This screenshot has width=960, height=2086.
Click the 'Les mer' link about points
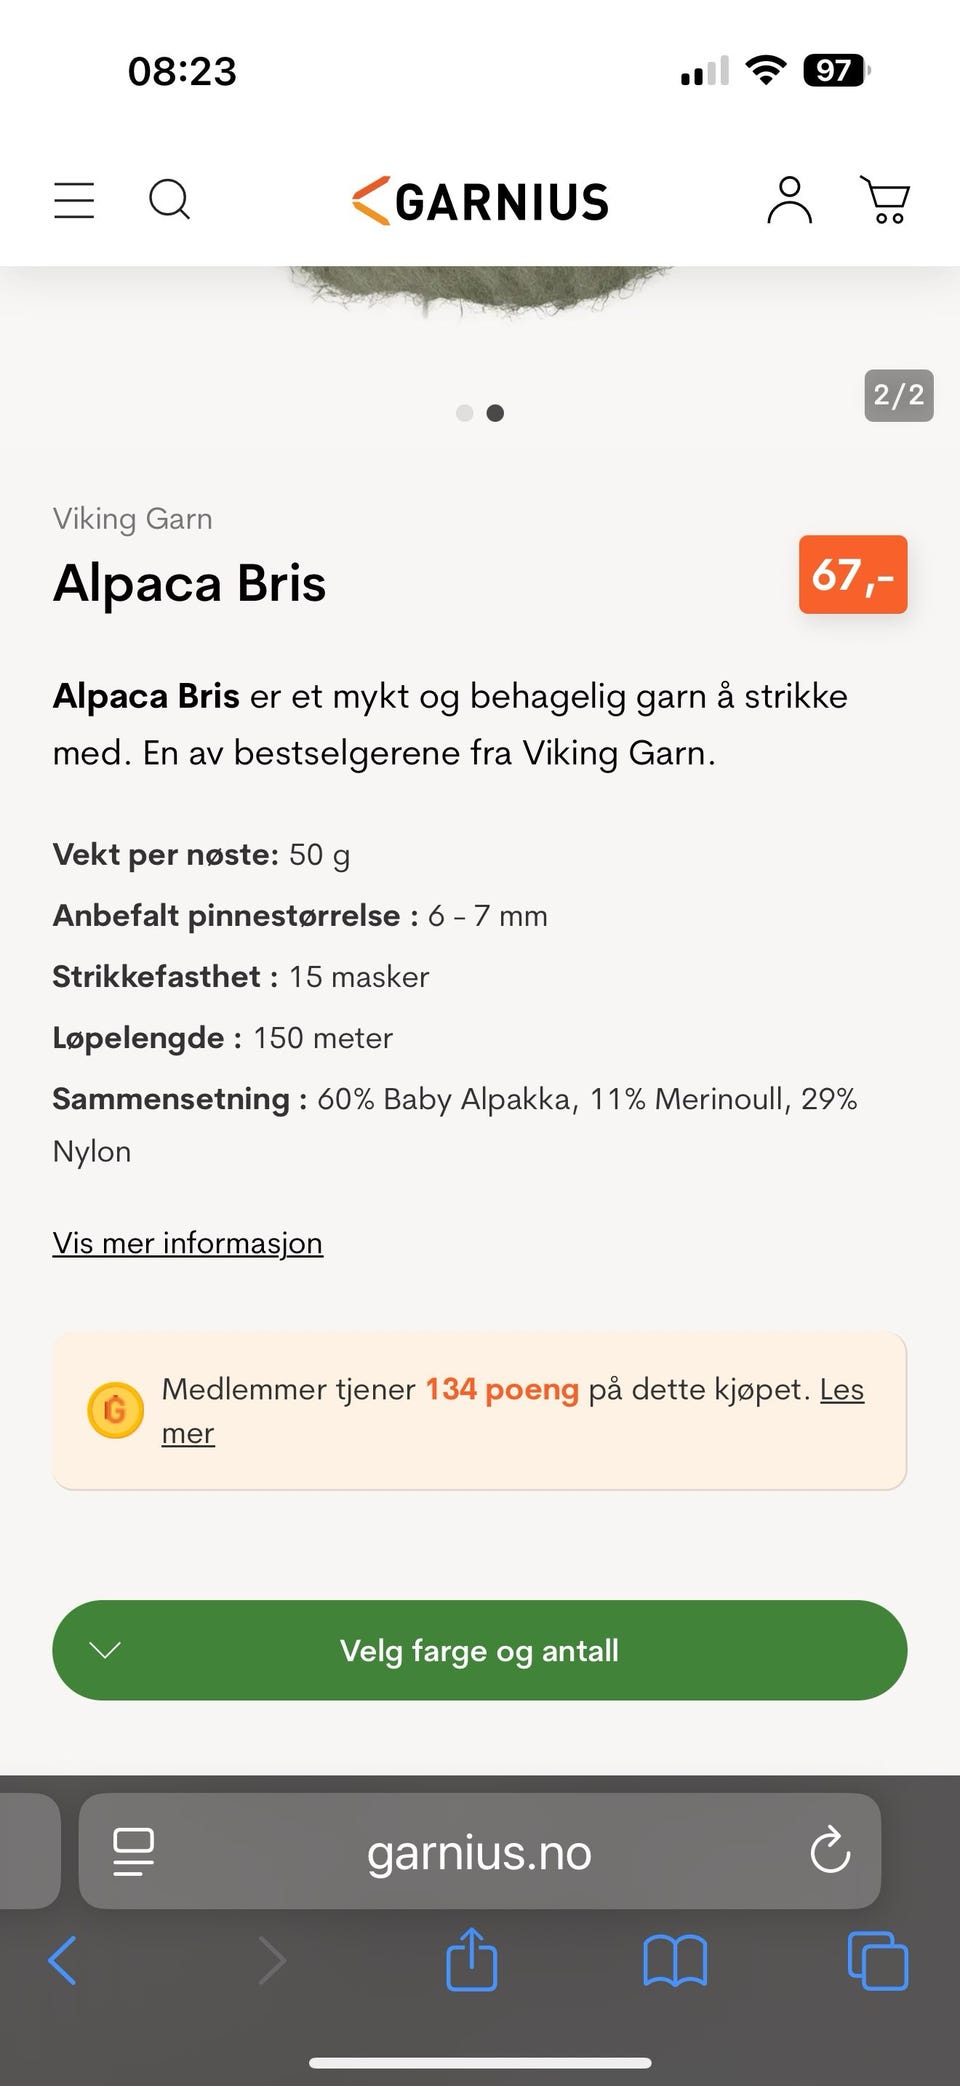click(x=841, y=1389)
